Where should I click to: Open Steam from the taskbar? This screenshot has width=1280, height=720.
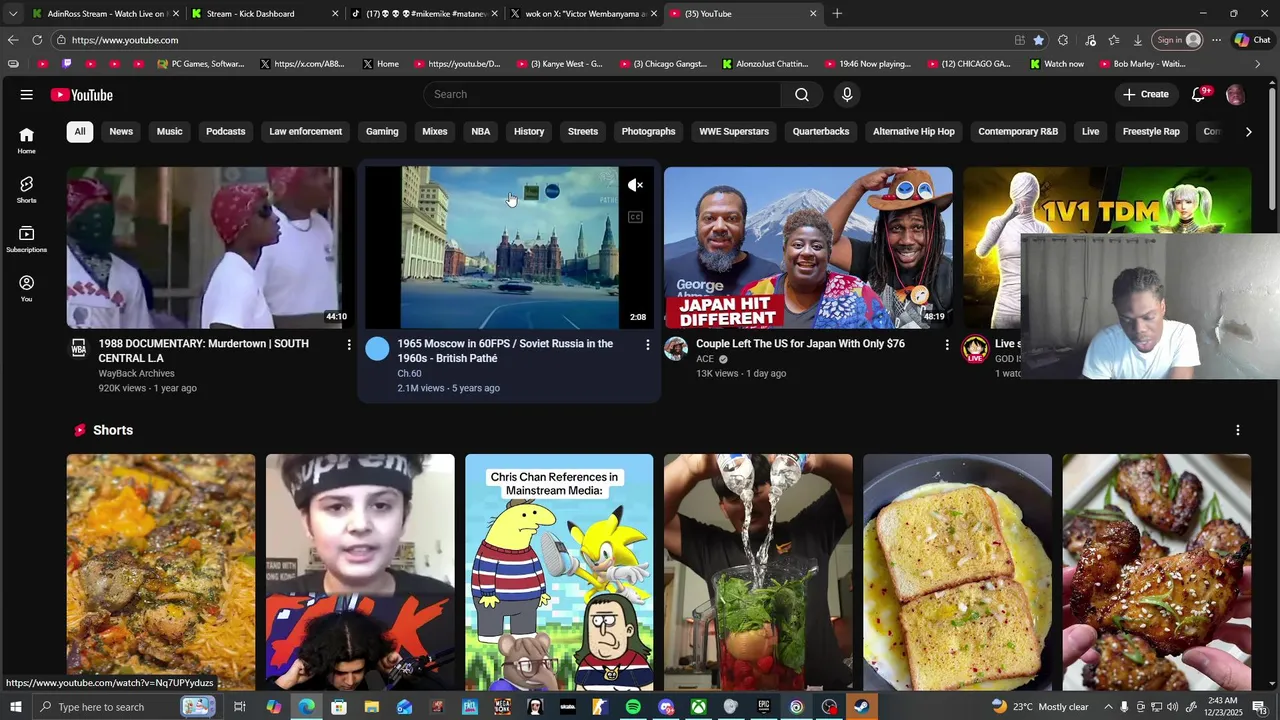861,707
